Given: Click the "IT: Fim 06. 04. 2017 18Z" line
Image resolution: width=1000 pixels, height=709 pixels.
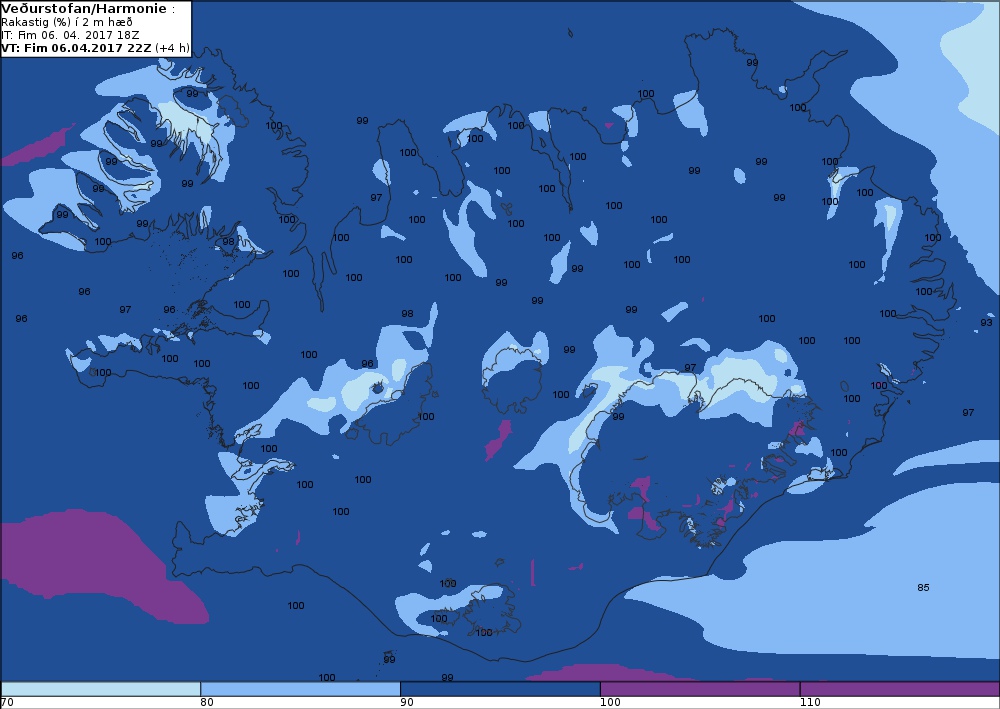Looking at the screenshot, I should click(x=70, y=35).
